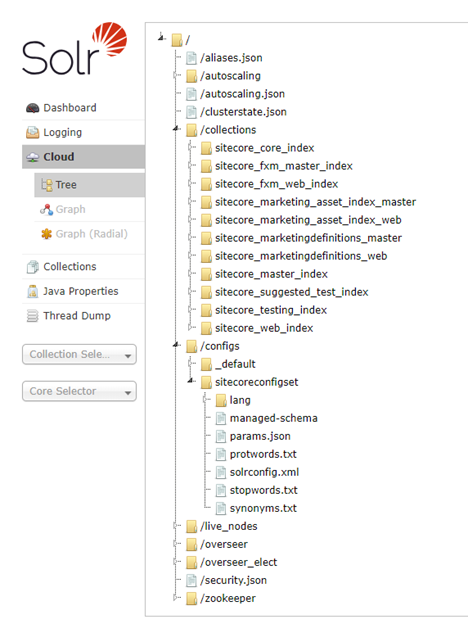Select sitecore_master_index collection
Screen dimensions: 468x624
click(x=271, y=274)
